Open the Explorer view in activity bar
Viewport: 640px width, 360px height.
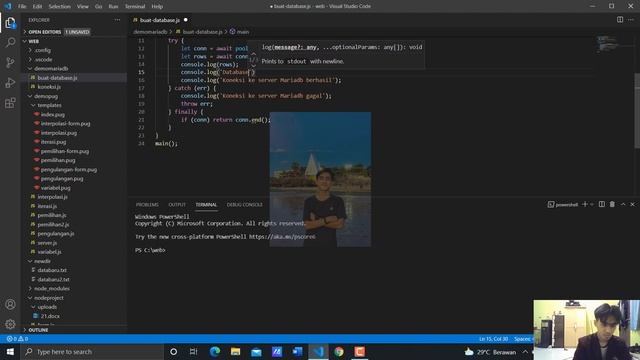point(10,23)
